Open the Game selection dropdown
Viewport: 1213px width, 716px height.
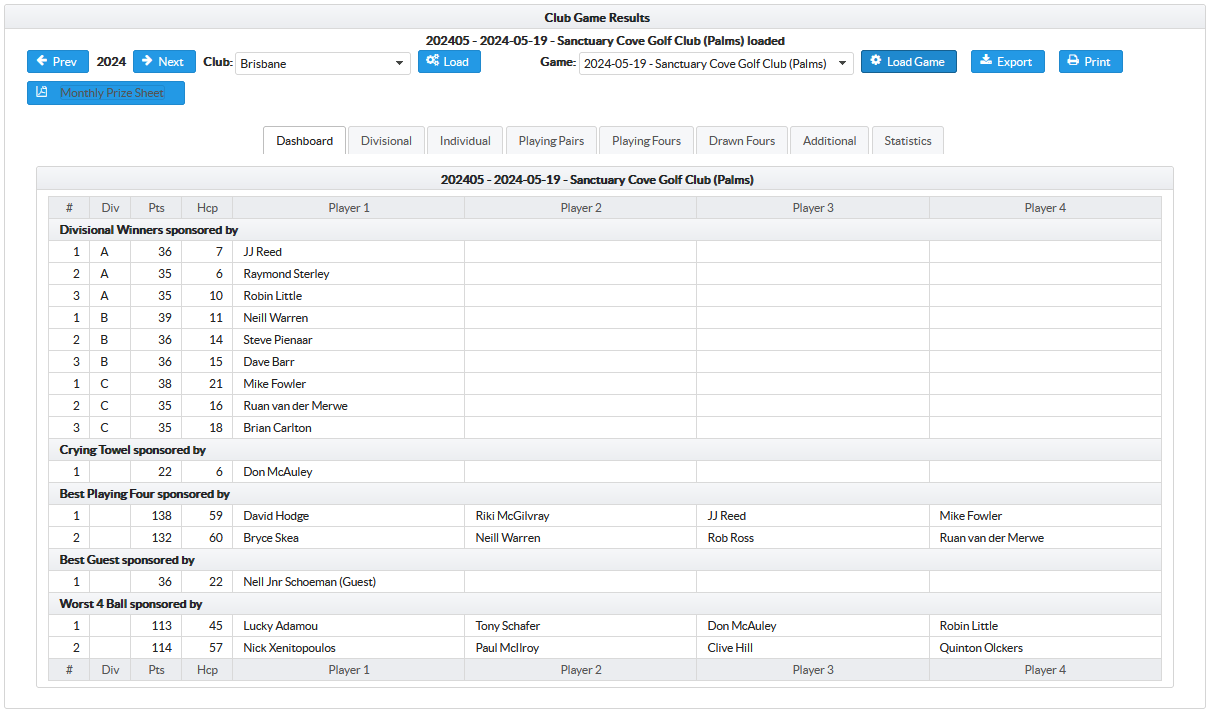pos(716,64)
